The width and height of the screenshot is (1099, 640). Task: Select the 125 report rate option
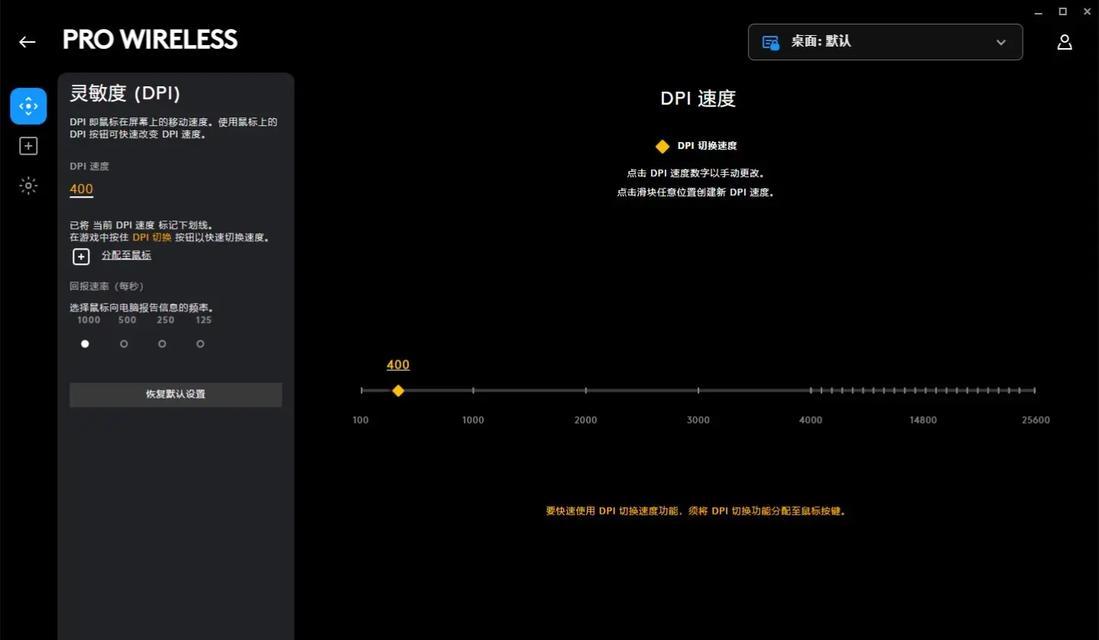pyautogui.click(x=200, y=343)
